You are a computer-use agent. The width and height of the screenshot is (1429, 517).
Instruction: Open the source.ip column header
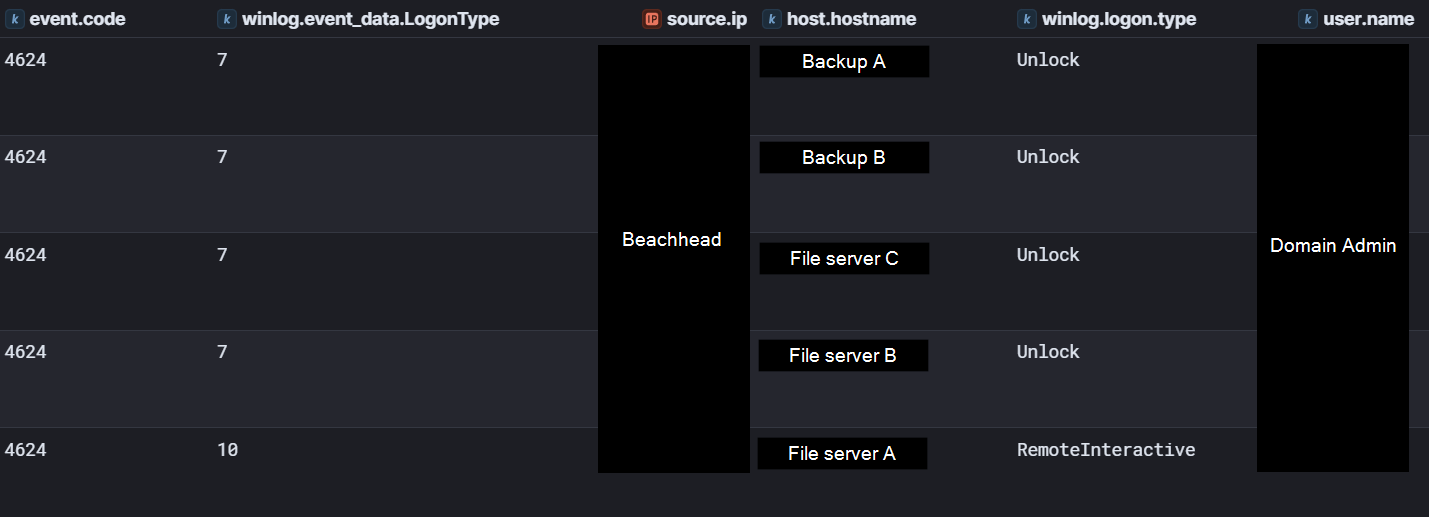pyautogui.click(x=706, y=19)
